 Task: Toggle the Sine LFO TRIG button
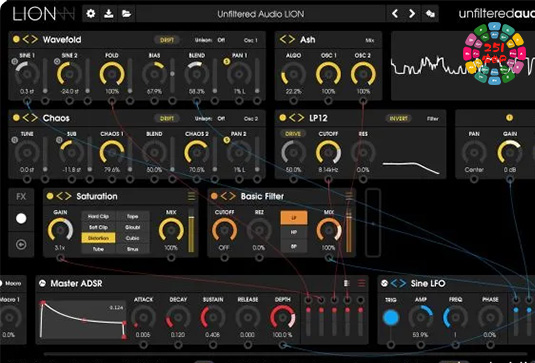391,318
